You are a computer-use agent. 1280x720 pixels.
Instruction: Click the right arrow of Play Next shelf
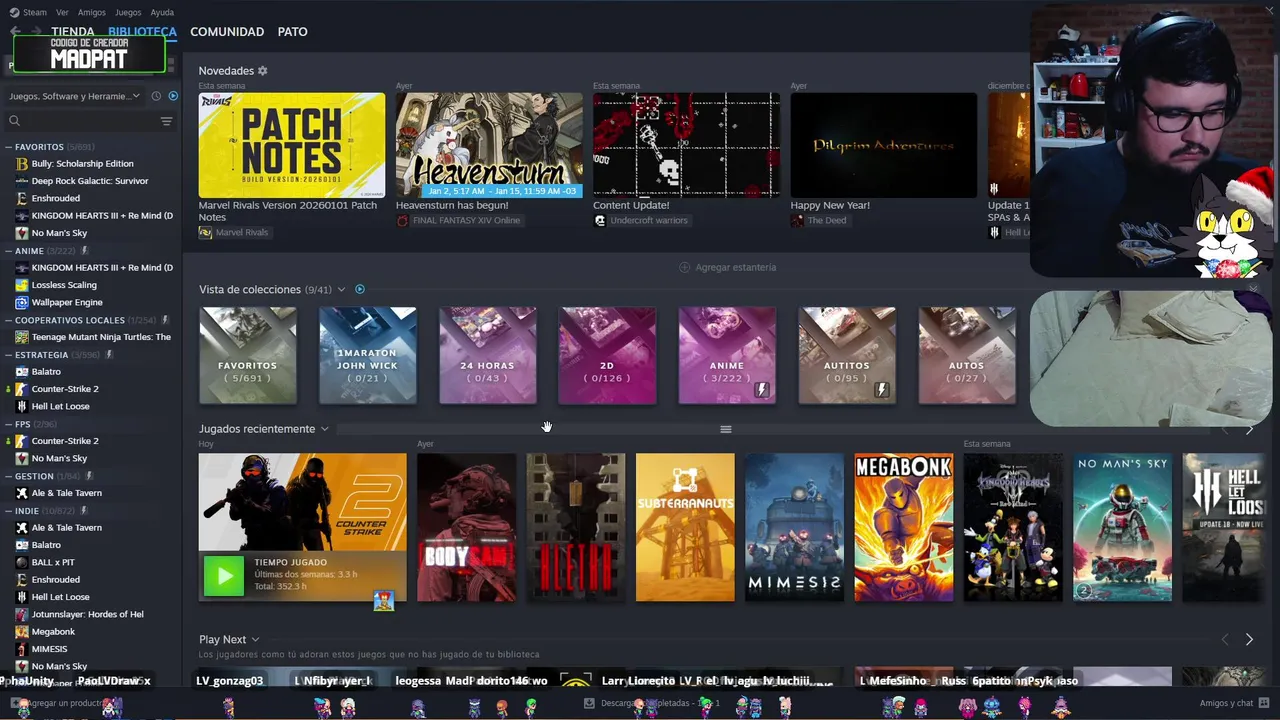1249,639
